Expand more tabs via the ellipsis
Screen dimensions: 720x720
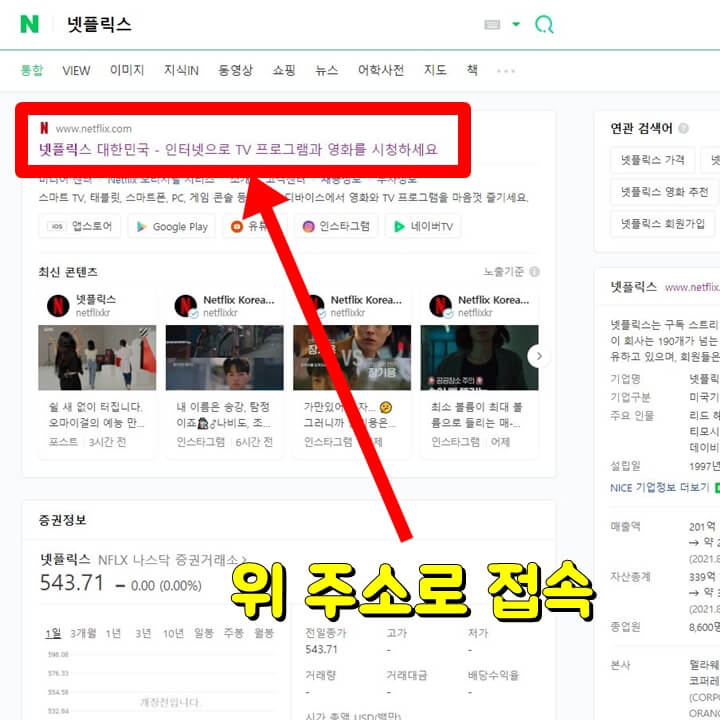tap(506, 71)
